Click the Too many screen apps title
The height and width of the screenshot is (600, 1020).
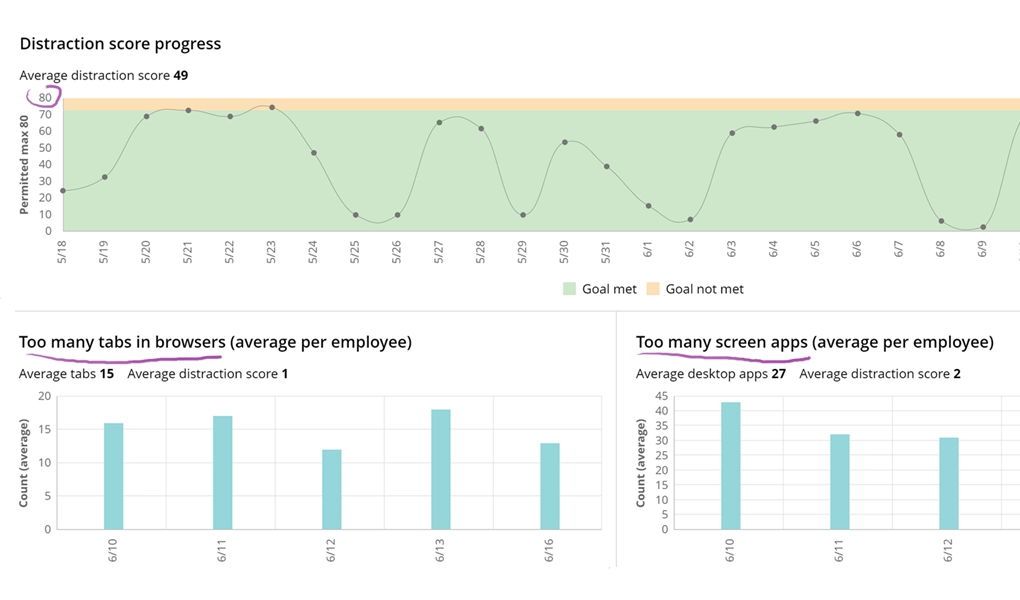814,341
